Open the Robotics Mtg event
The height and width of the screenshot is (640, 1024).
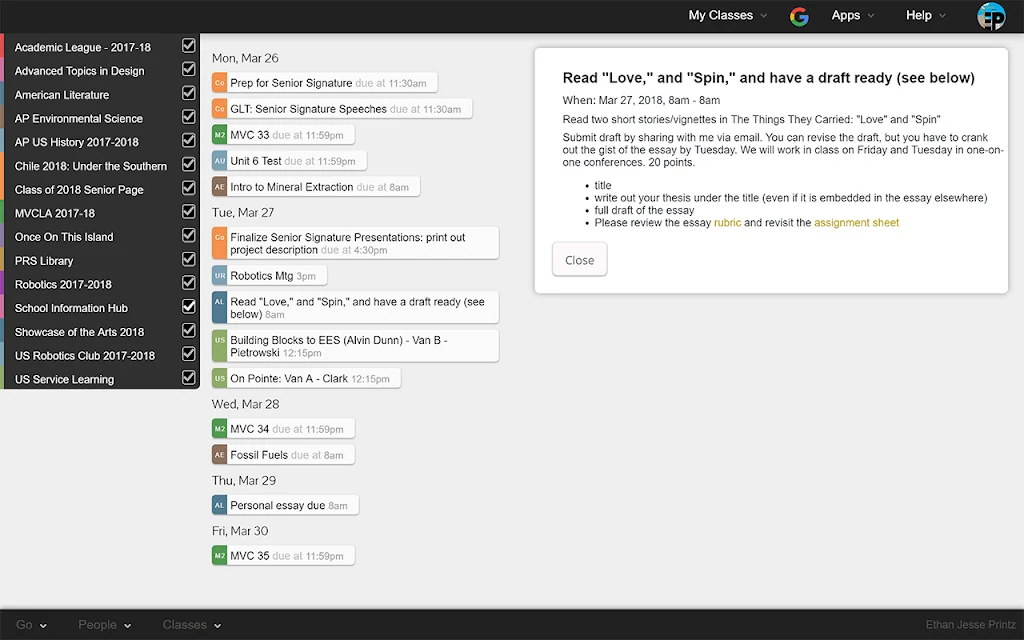pyautogui.click(x=269, y=276)
